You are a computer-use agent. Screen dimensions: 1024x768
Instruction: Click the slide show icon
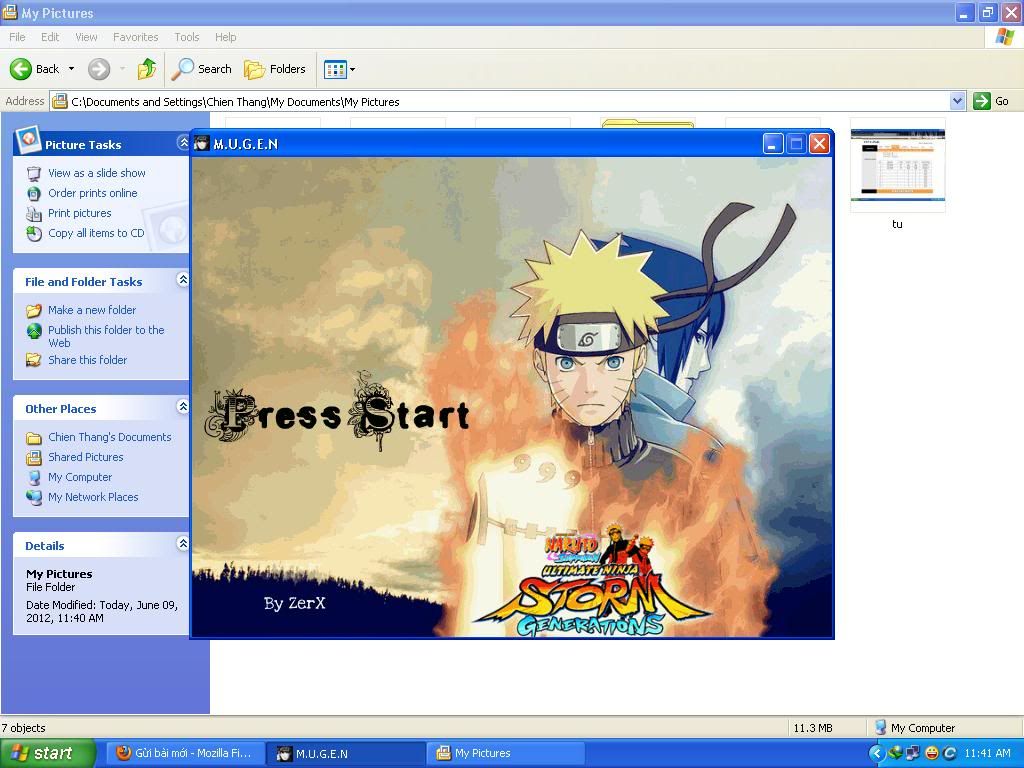(x=34, y=174)
